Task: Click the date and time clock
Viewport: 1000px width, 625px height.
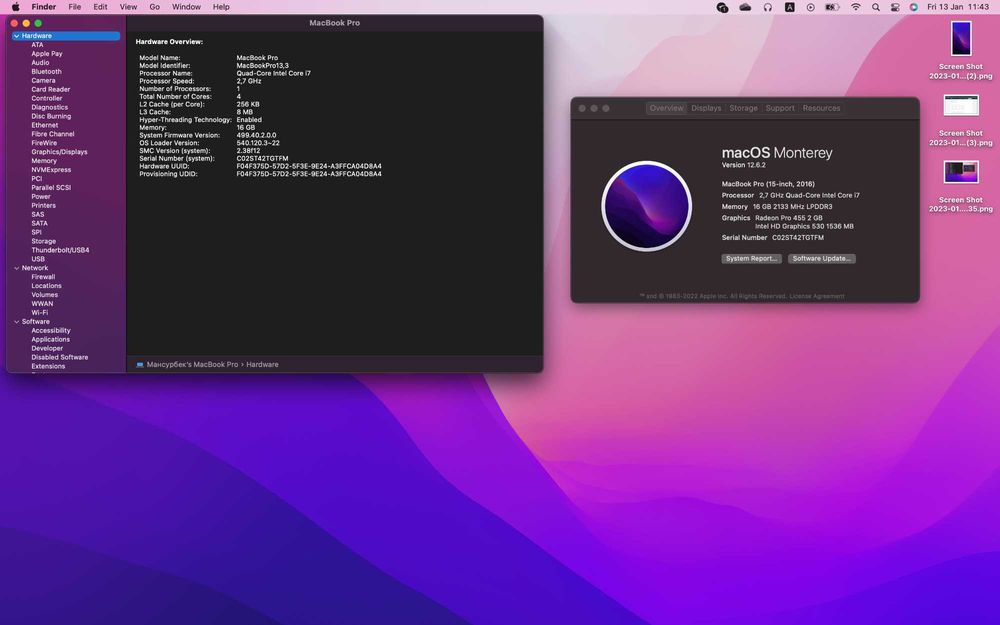Action: (x=958, y=7)
